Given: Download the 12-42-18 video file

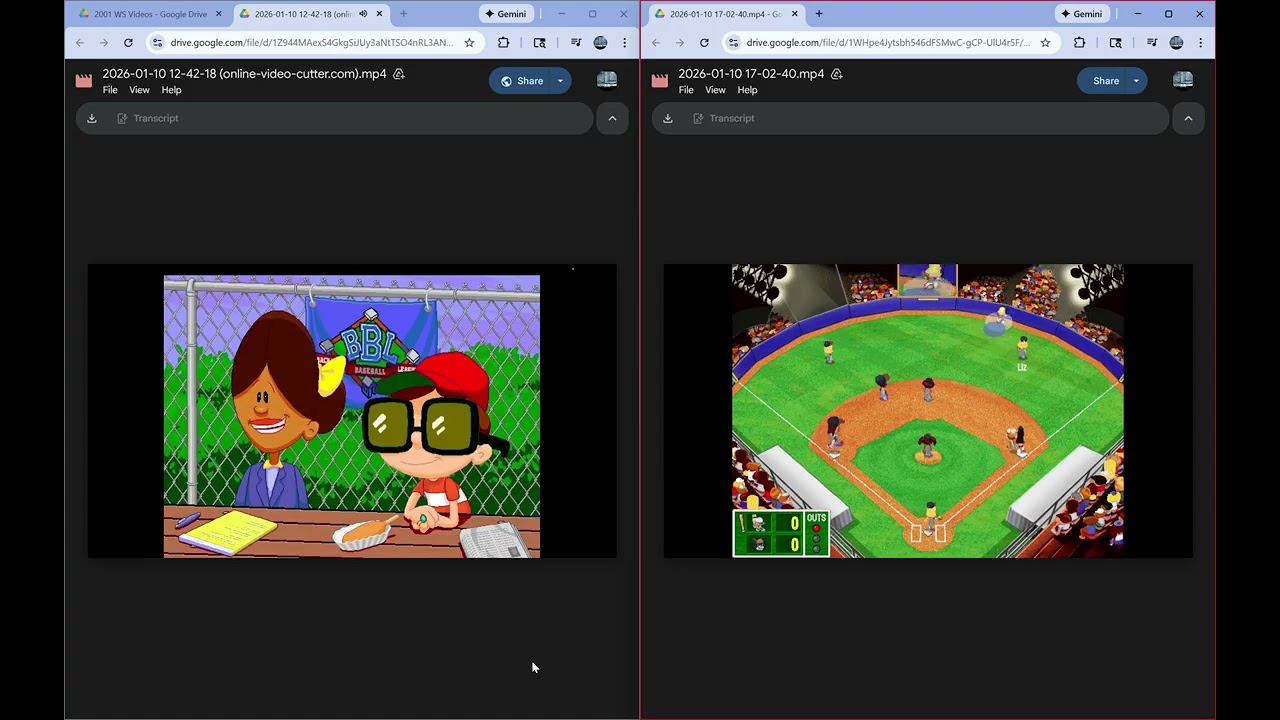Looking at the screenshot, I should pos(92,118).
